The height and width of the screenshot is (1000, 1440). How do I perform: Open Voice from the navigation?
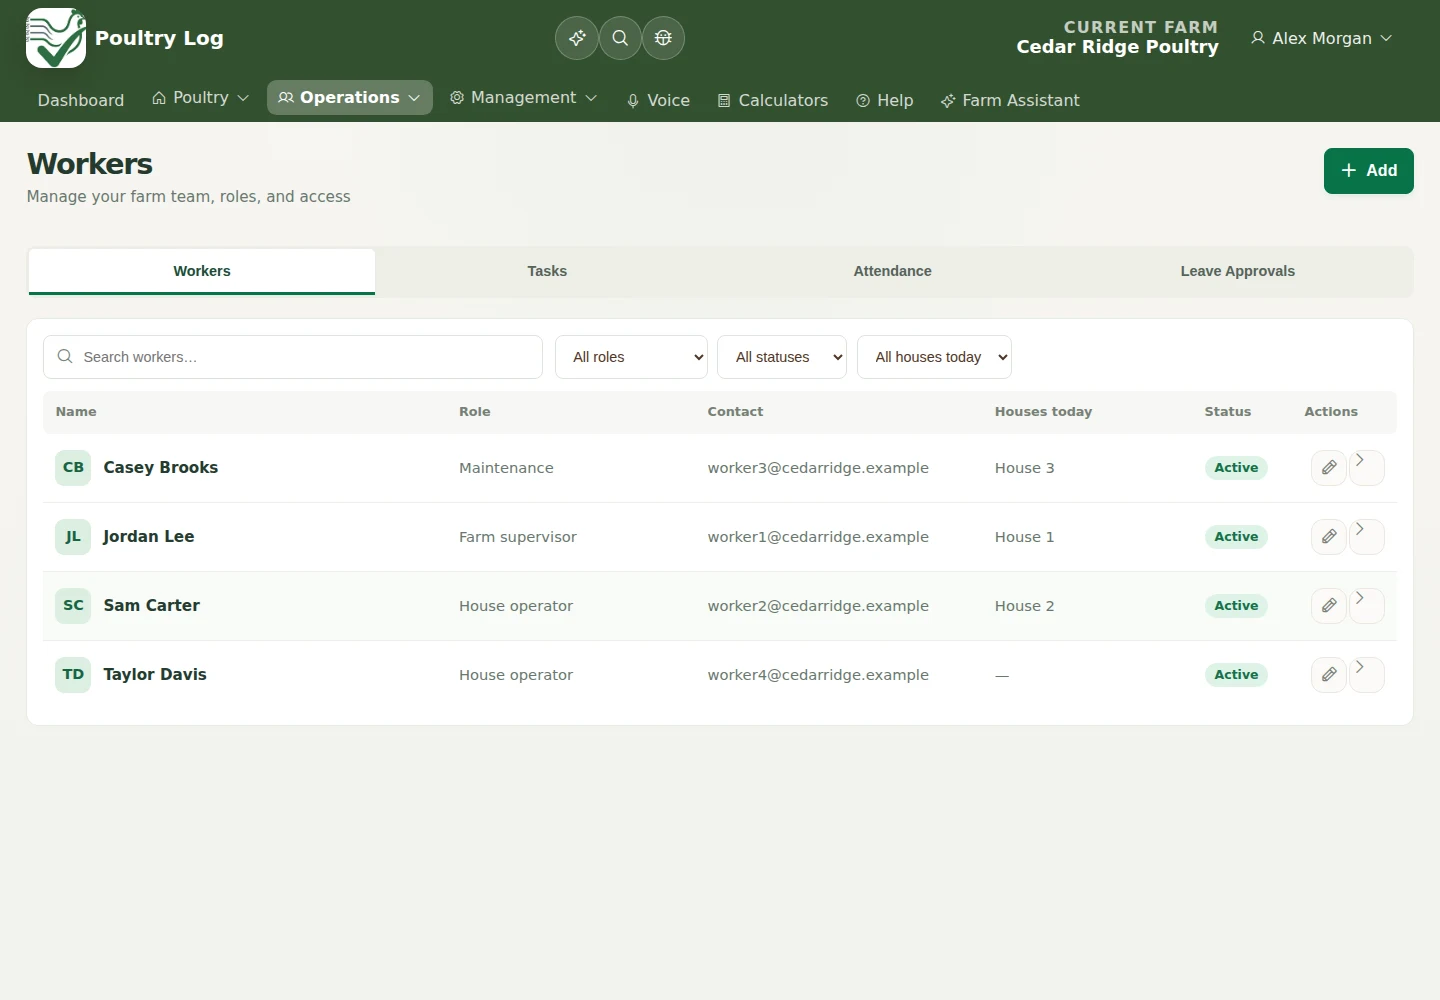coord(658,100)
